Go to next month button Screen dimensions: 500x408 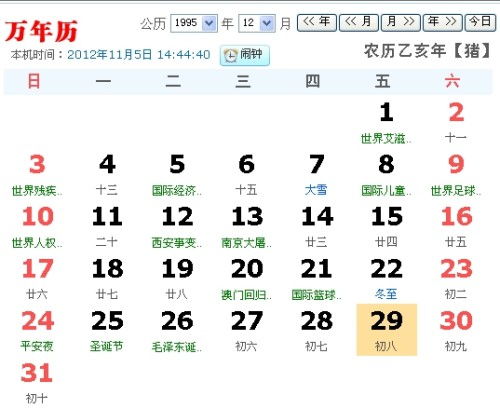click(x=401, y=23)
